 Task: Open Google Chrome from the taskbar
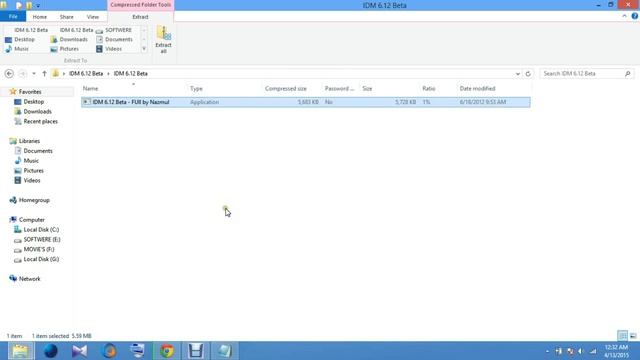tap(167, 351)
